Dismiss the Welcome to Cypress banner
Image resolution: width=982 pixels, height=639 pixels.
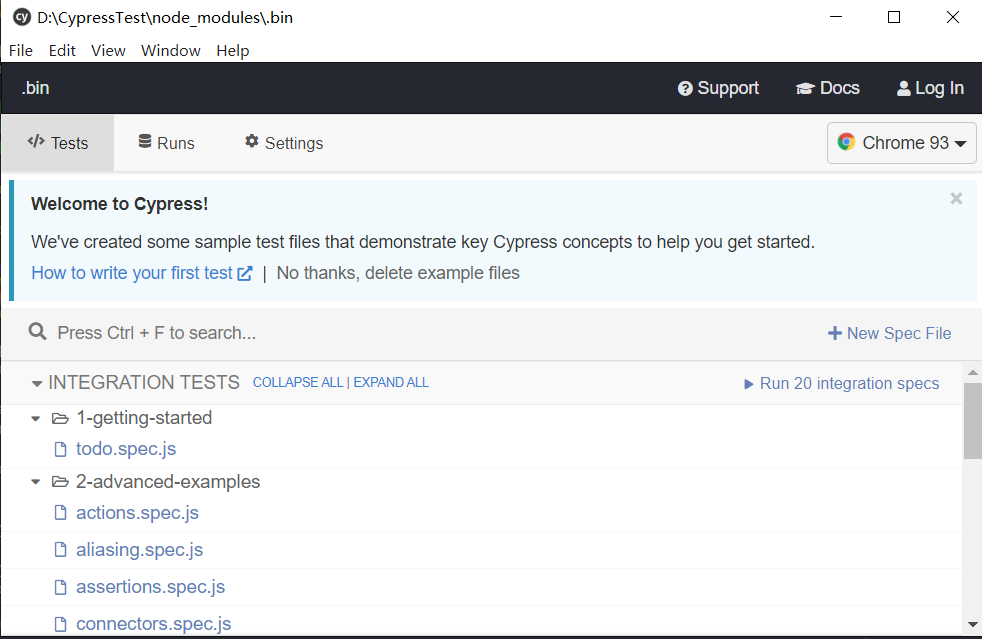[x=956, y=199]
